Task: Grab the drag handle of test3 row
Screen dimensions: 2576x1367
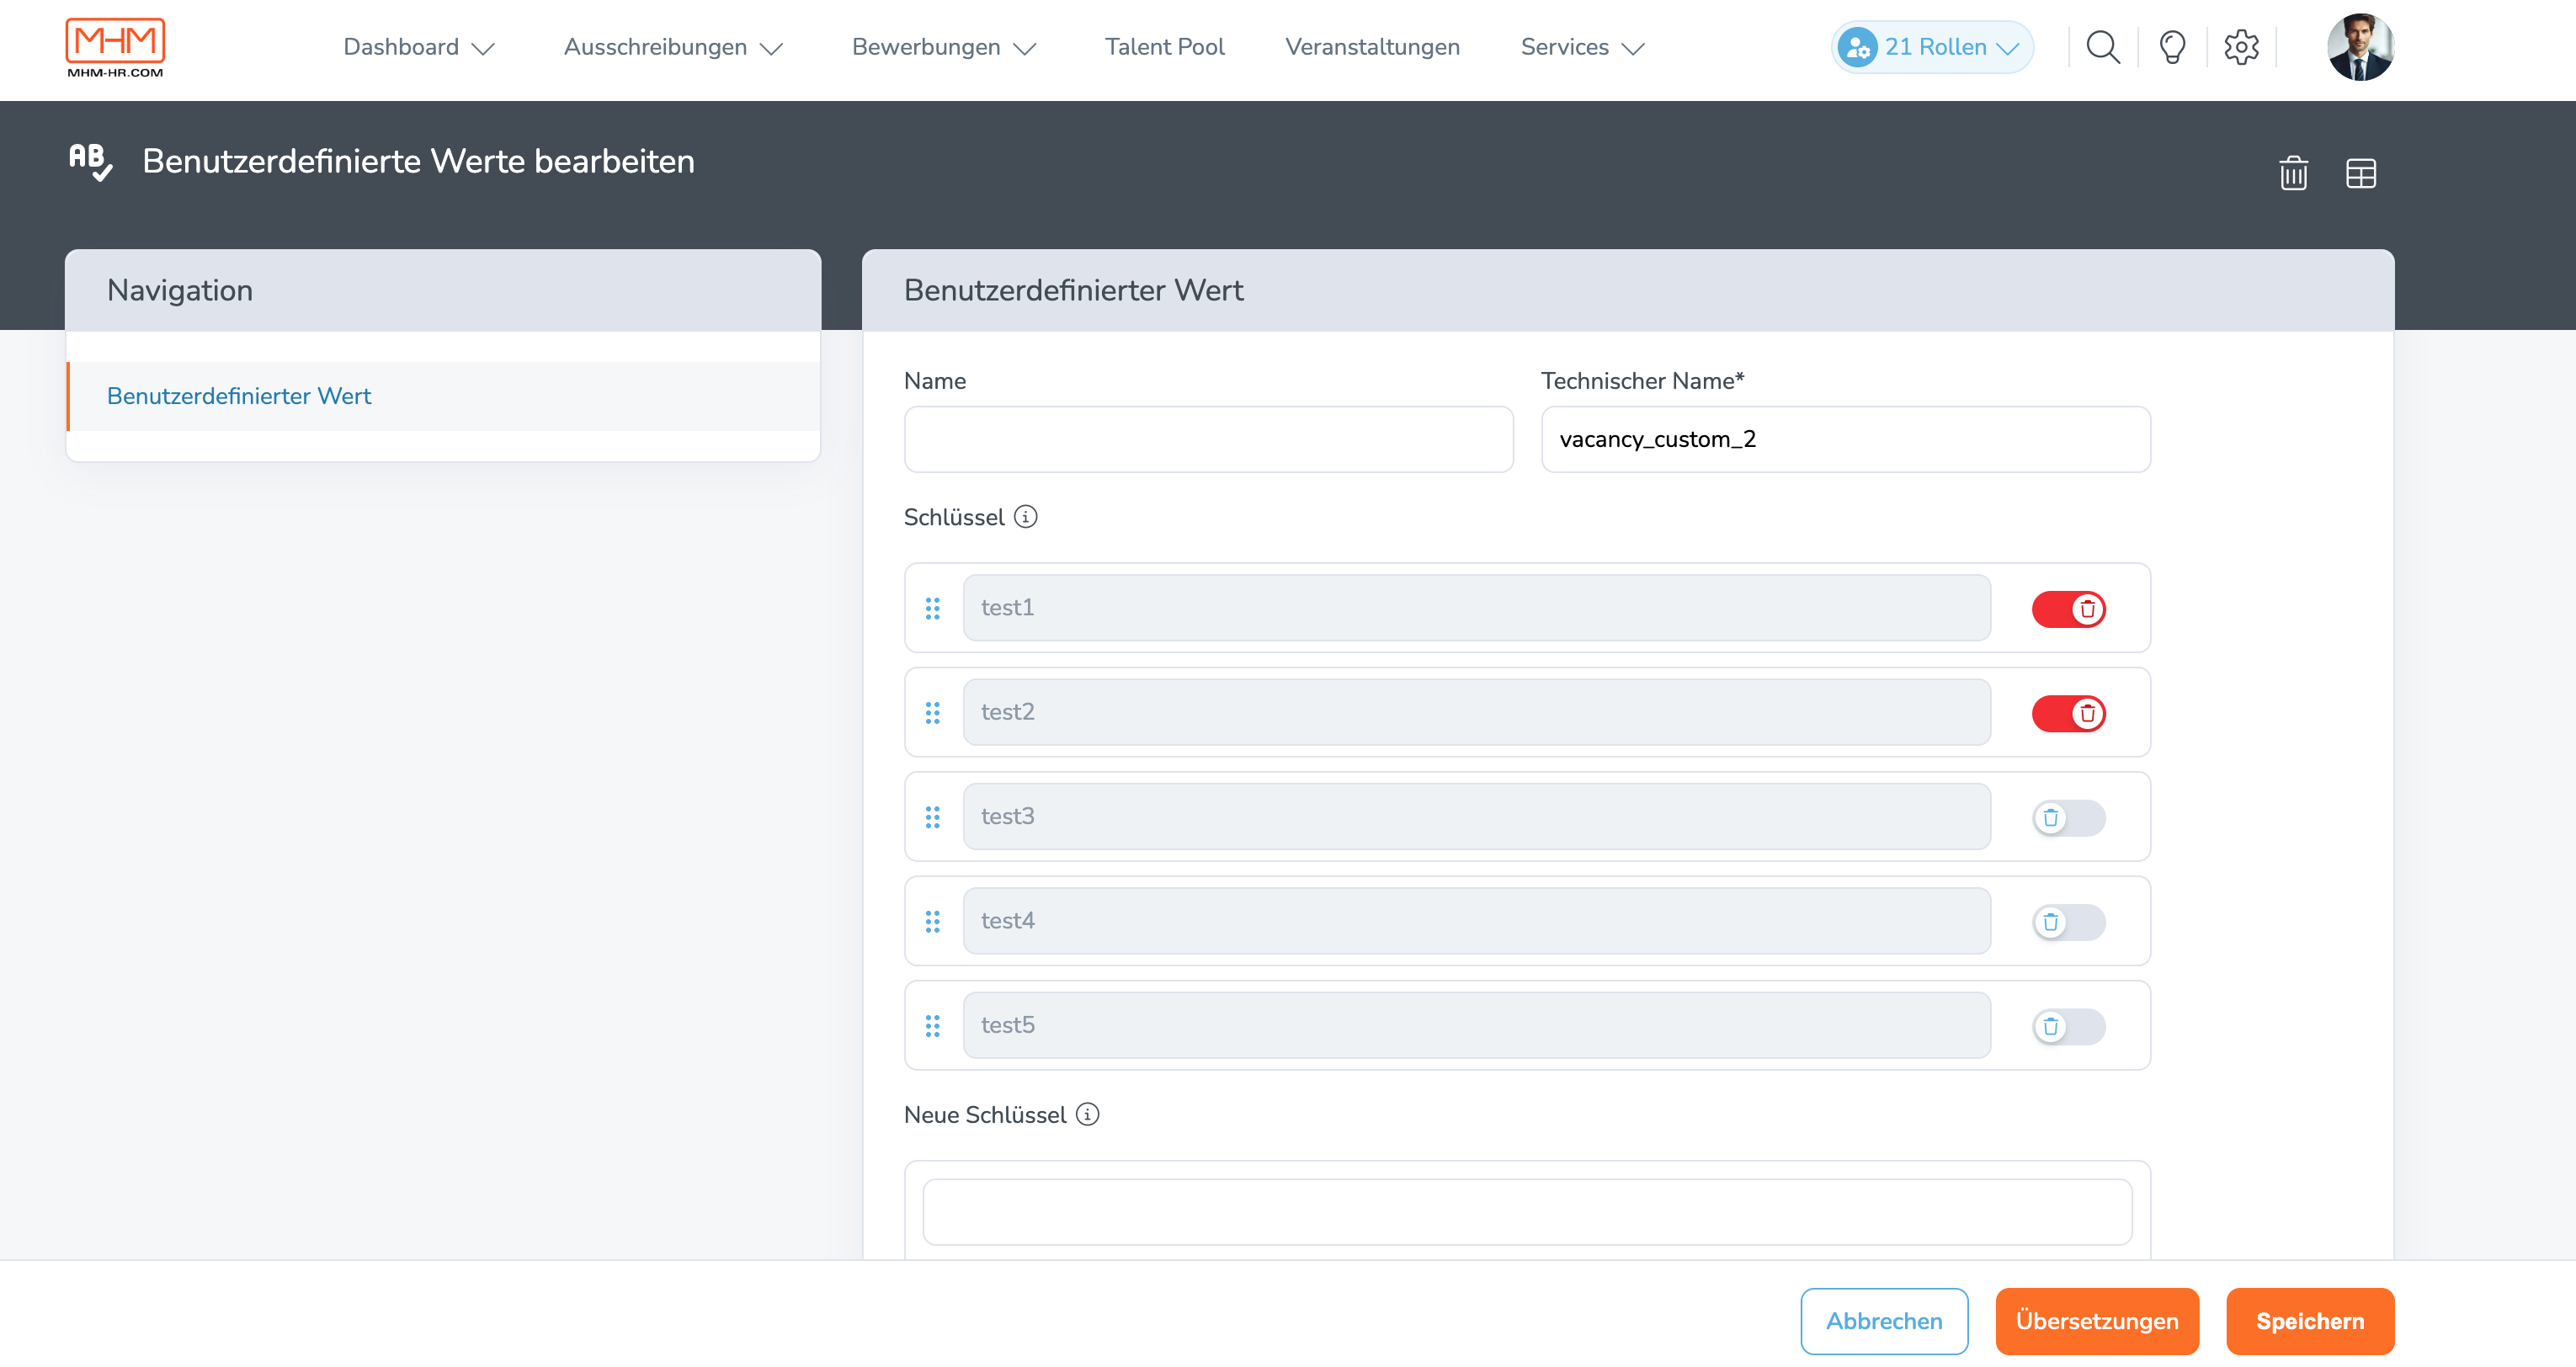Action: [x=932, y=817]
